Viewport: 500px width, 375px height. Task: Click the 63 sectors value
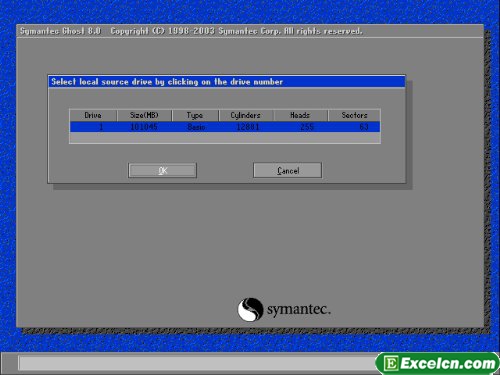tap(364, 127)
